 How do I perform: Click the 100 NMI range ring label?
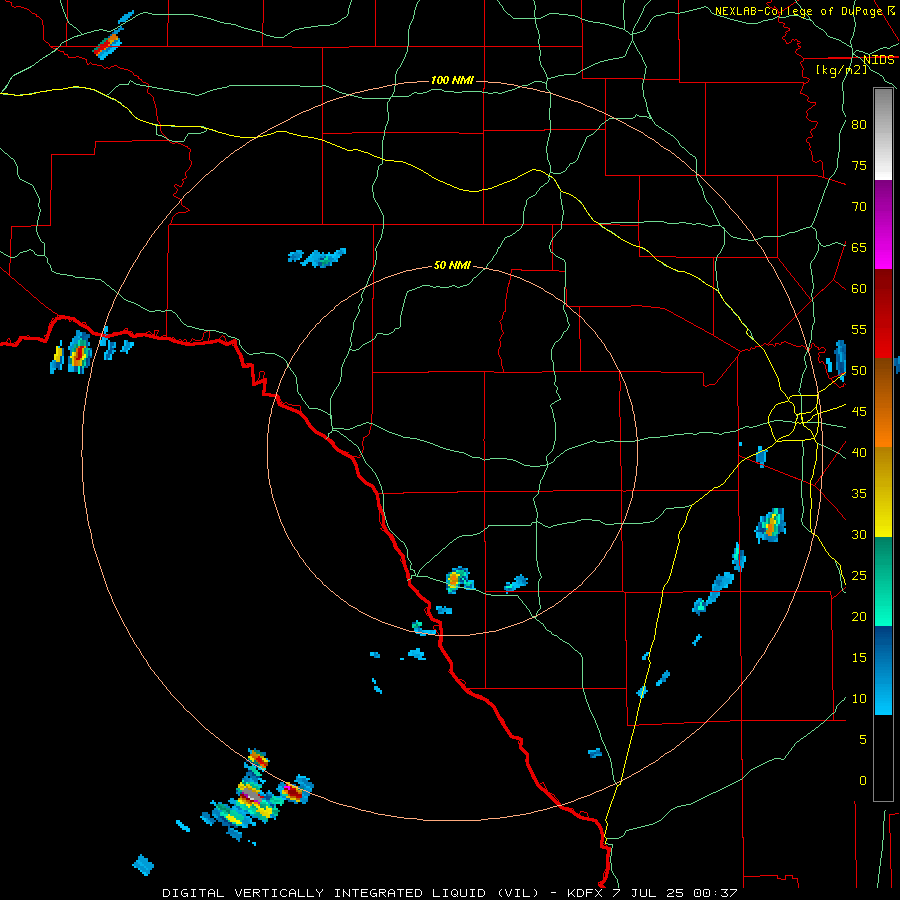point(452,80)
